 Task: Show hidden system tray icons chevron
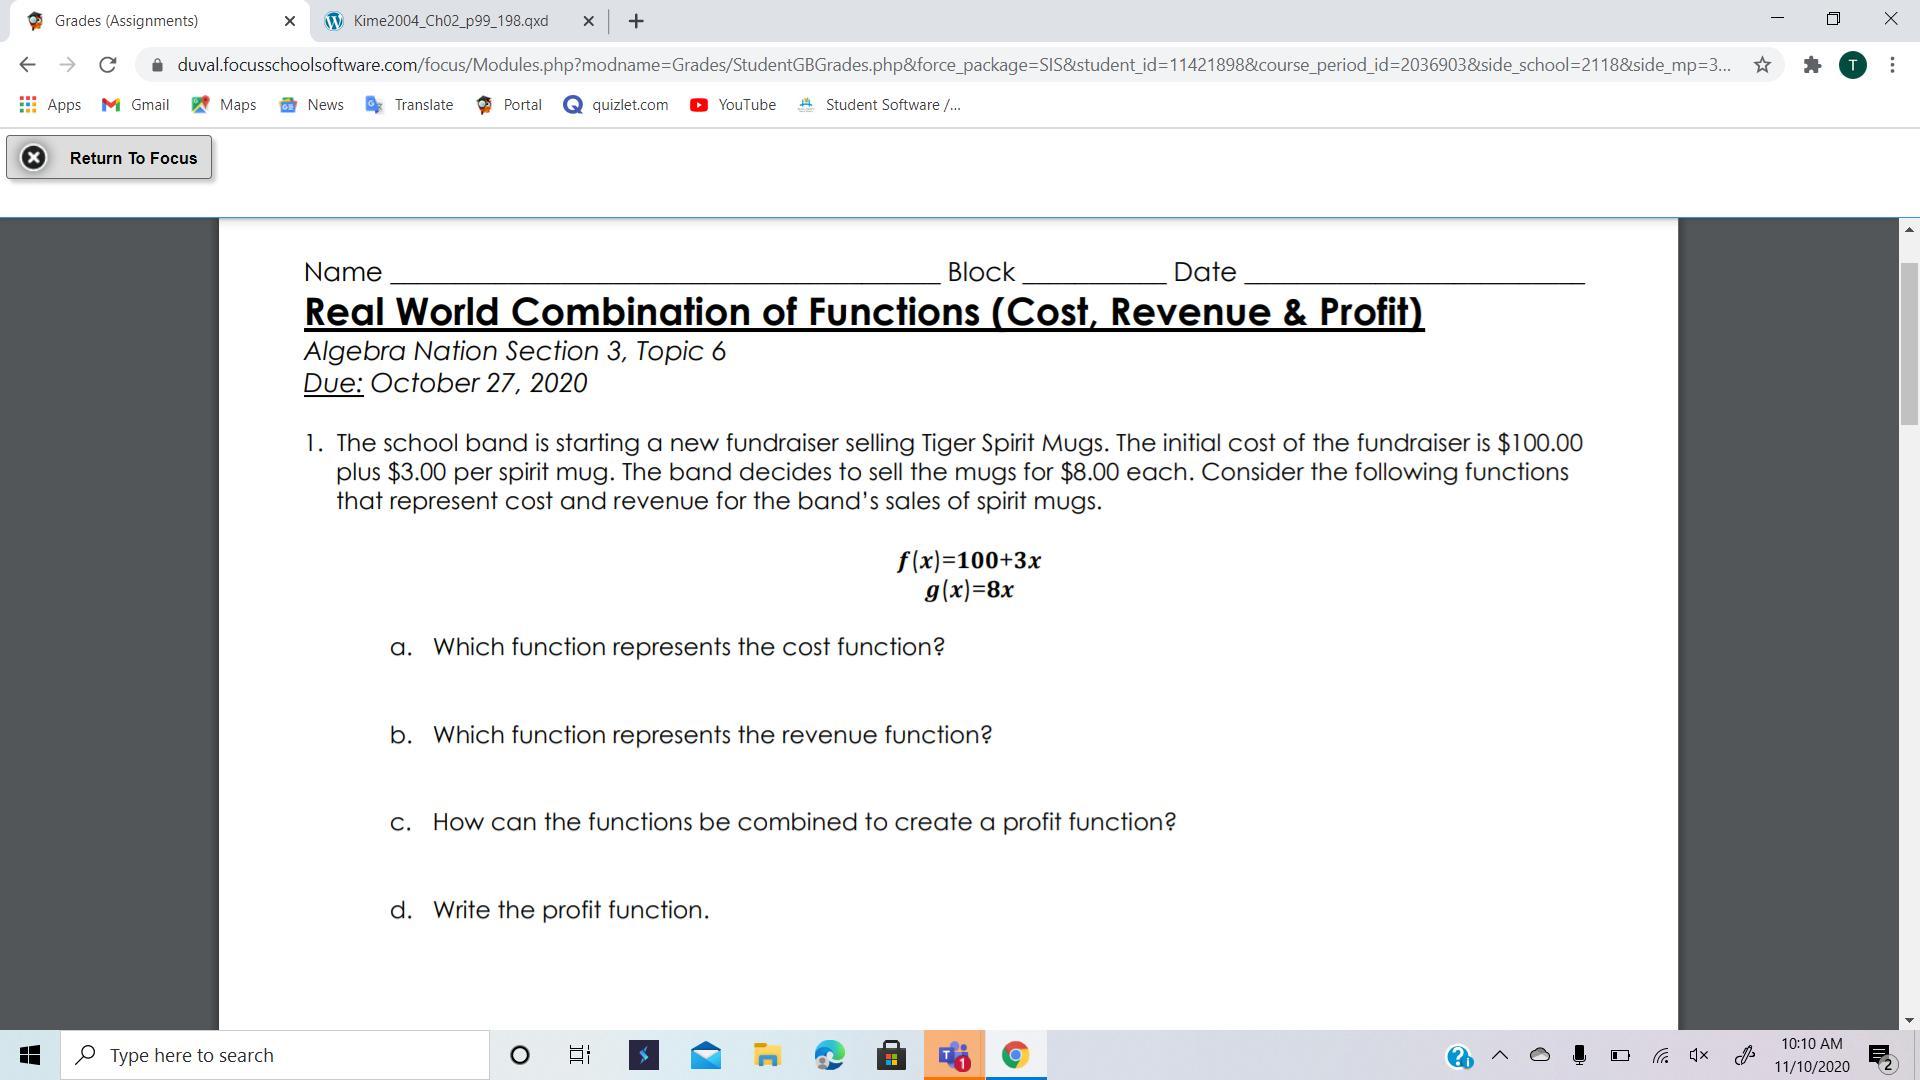coord(1500,1055)
